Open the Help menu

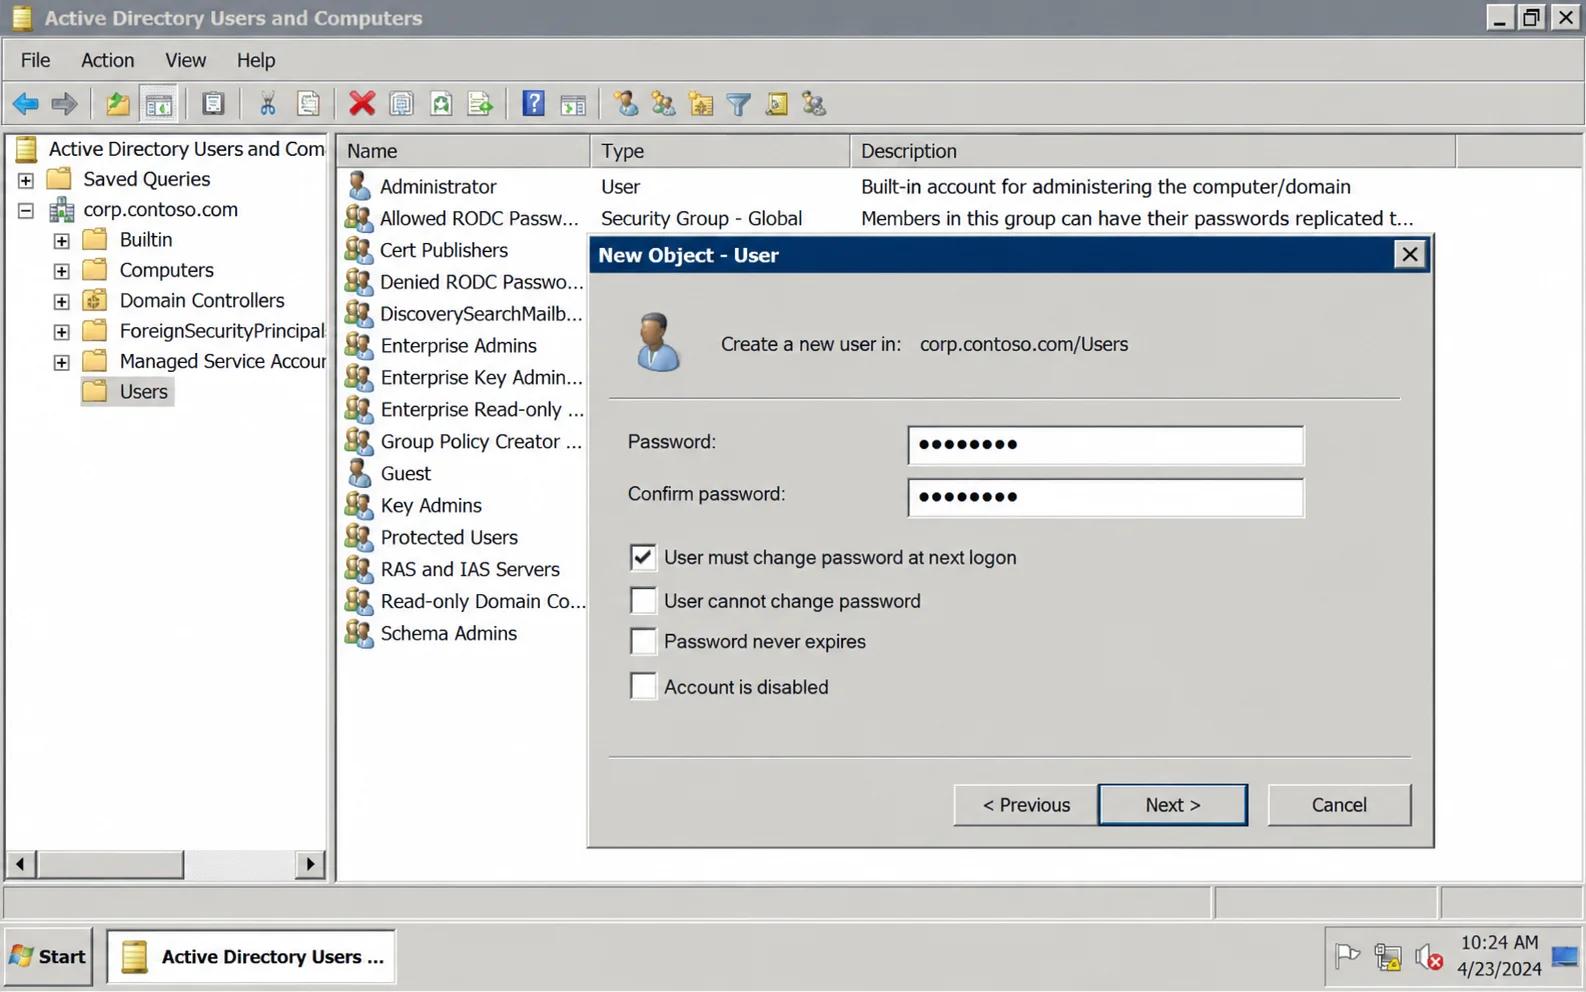coord(256,60)
